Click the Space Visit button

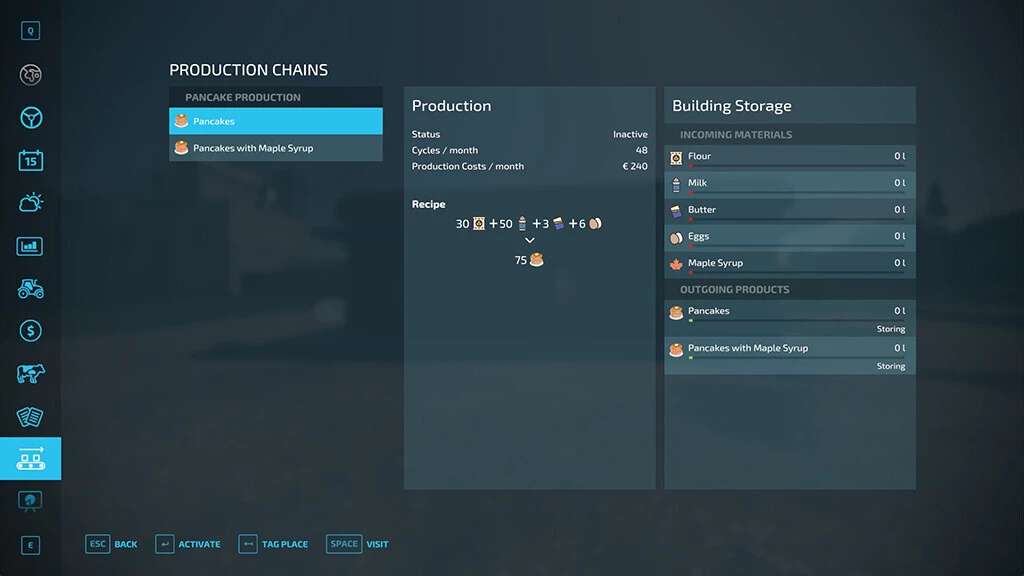(359, 544)
